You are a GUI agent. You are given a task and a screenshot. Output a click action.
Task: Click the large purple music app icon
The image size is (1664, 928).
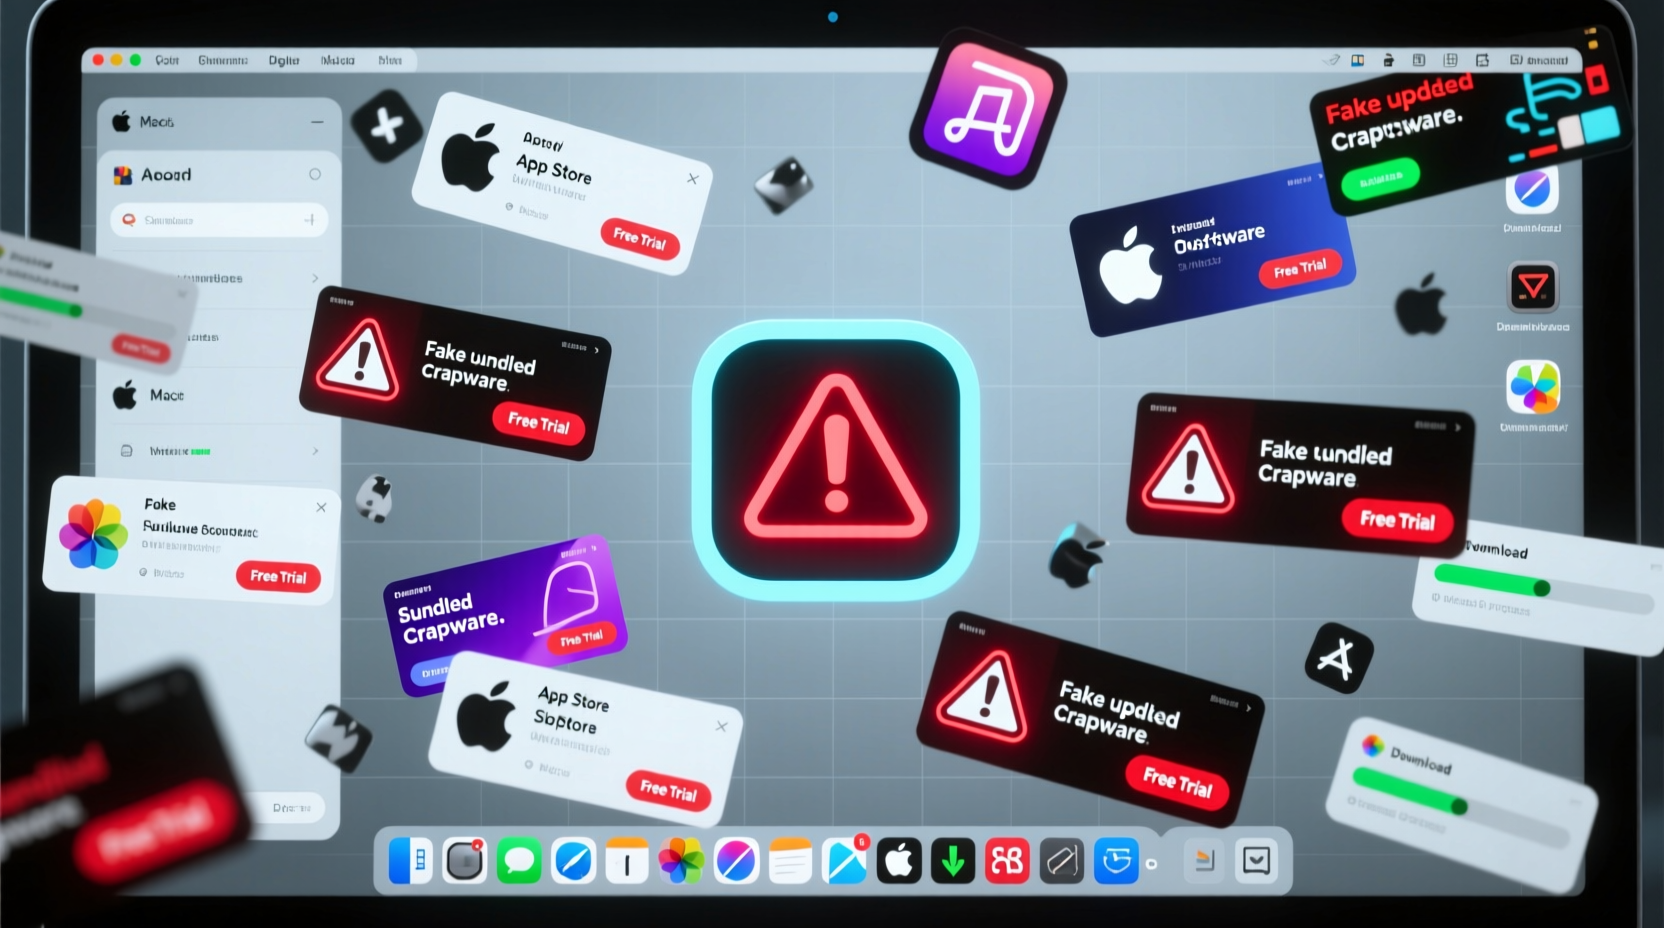coord(988,108)
